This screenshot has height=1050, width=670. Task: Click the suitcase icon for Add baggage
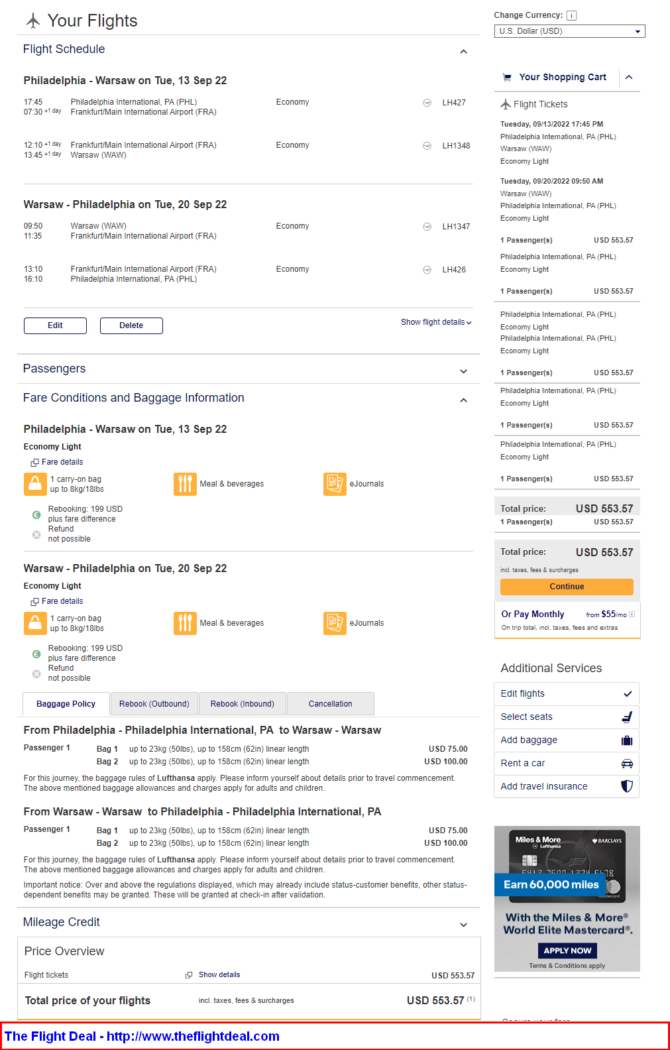click(x=627, y=740)
